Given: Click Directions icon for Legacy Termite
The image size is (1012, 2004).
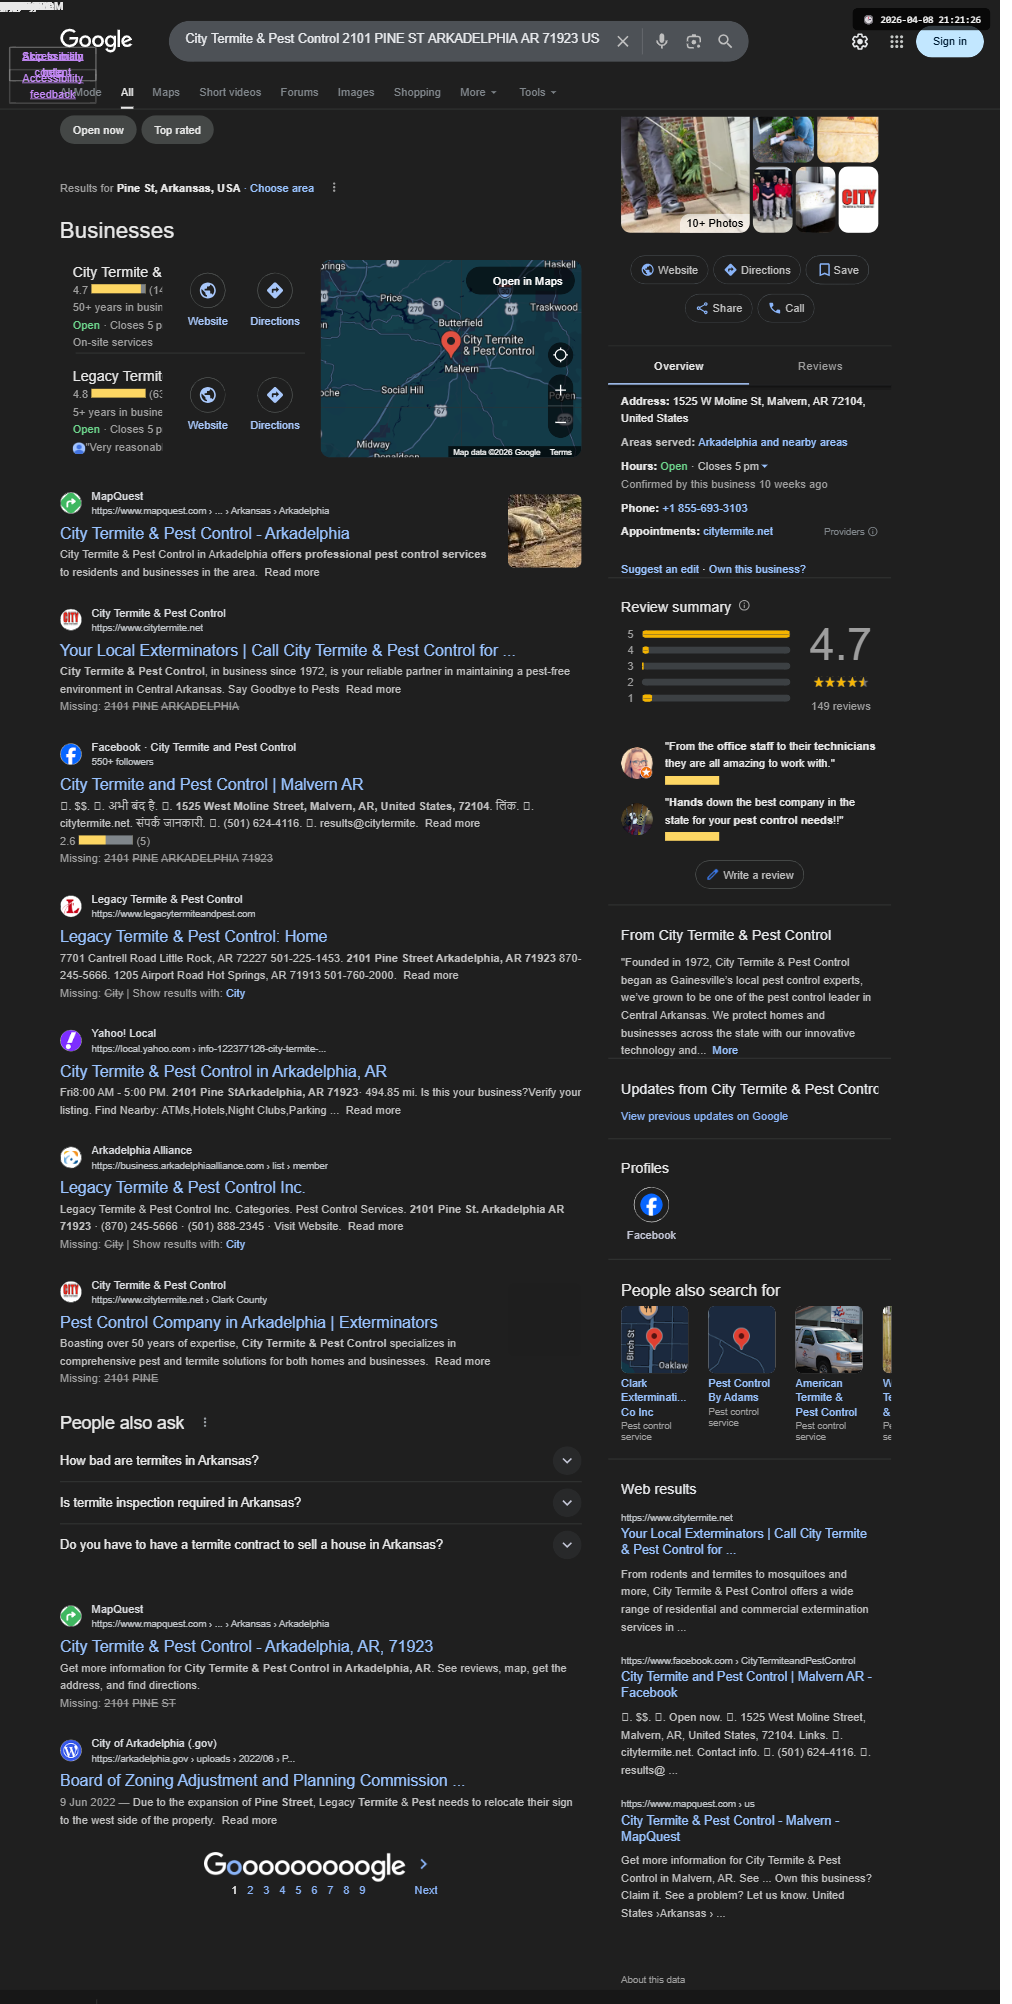Looking at the screenshot, I should 275,395.
